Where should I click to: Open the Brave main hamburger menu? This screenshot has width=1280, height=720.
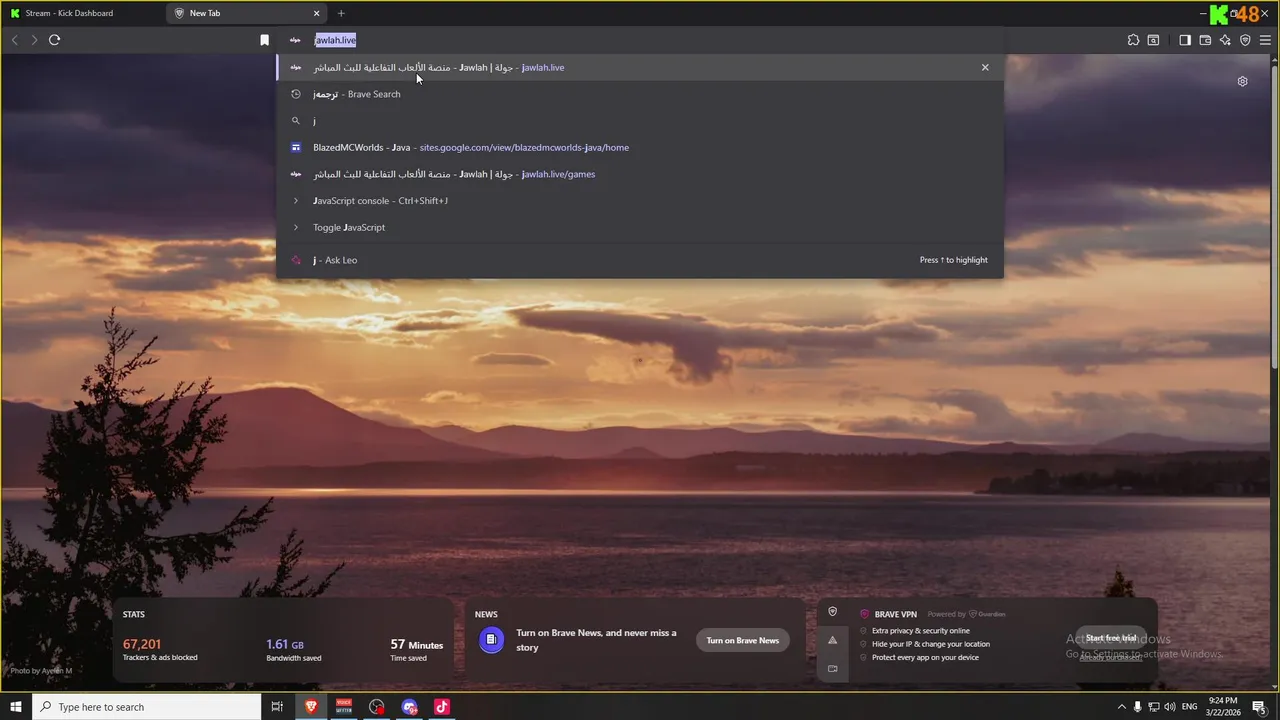pos(1265,40)
